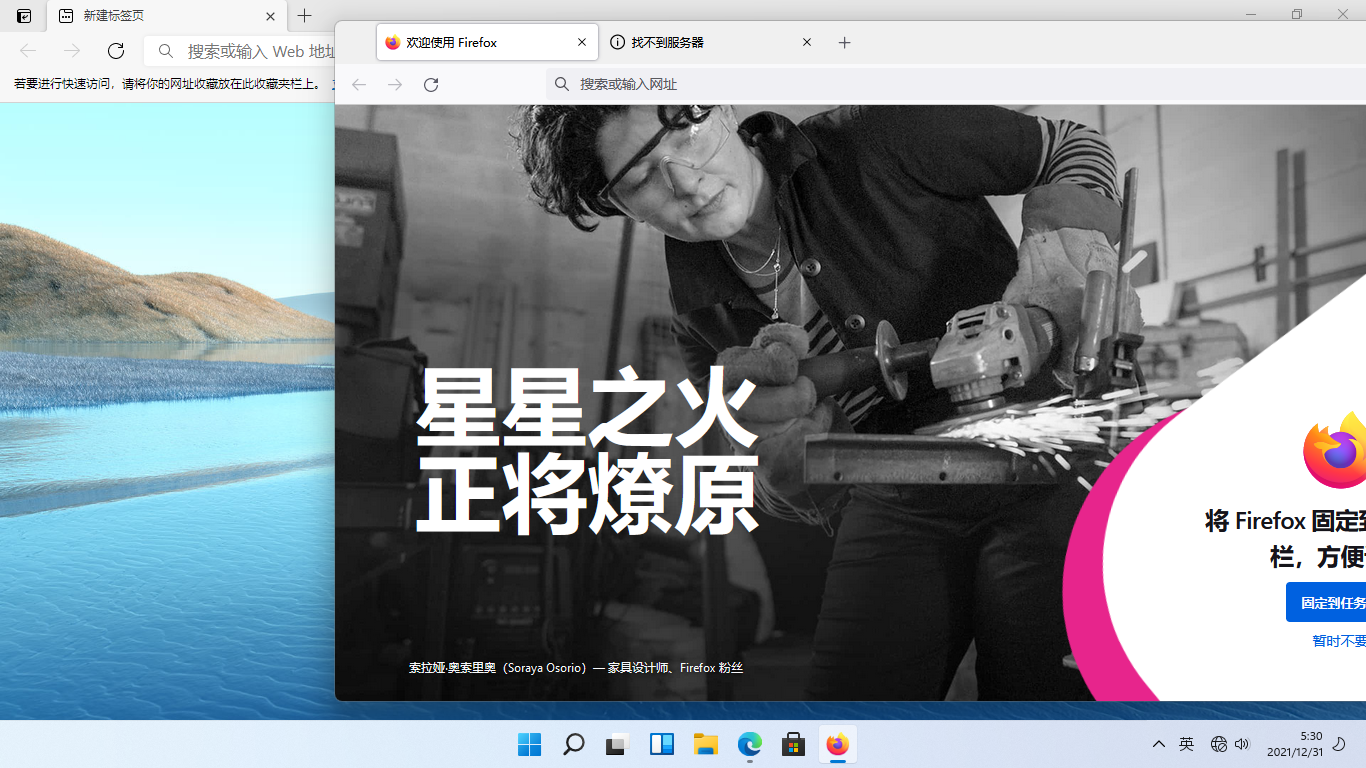Expand hidden system tray icons

[x=1158, y=744]
